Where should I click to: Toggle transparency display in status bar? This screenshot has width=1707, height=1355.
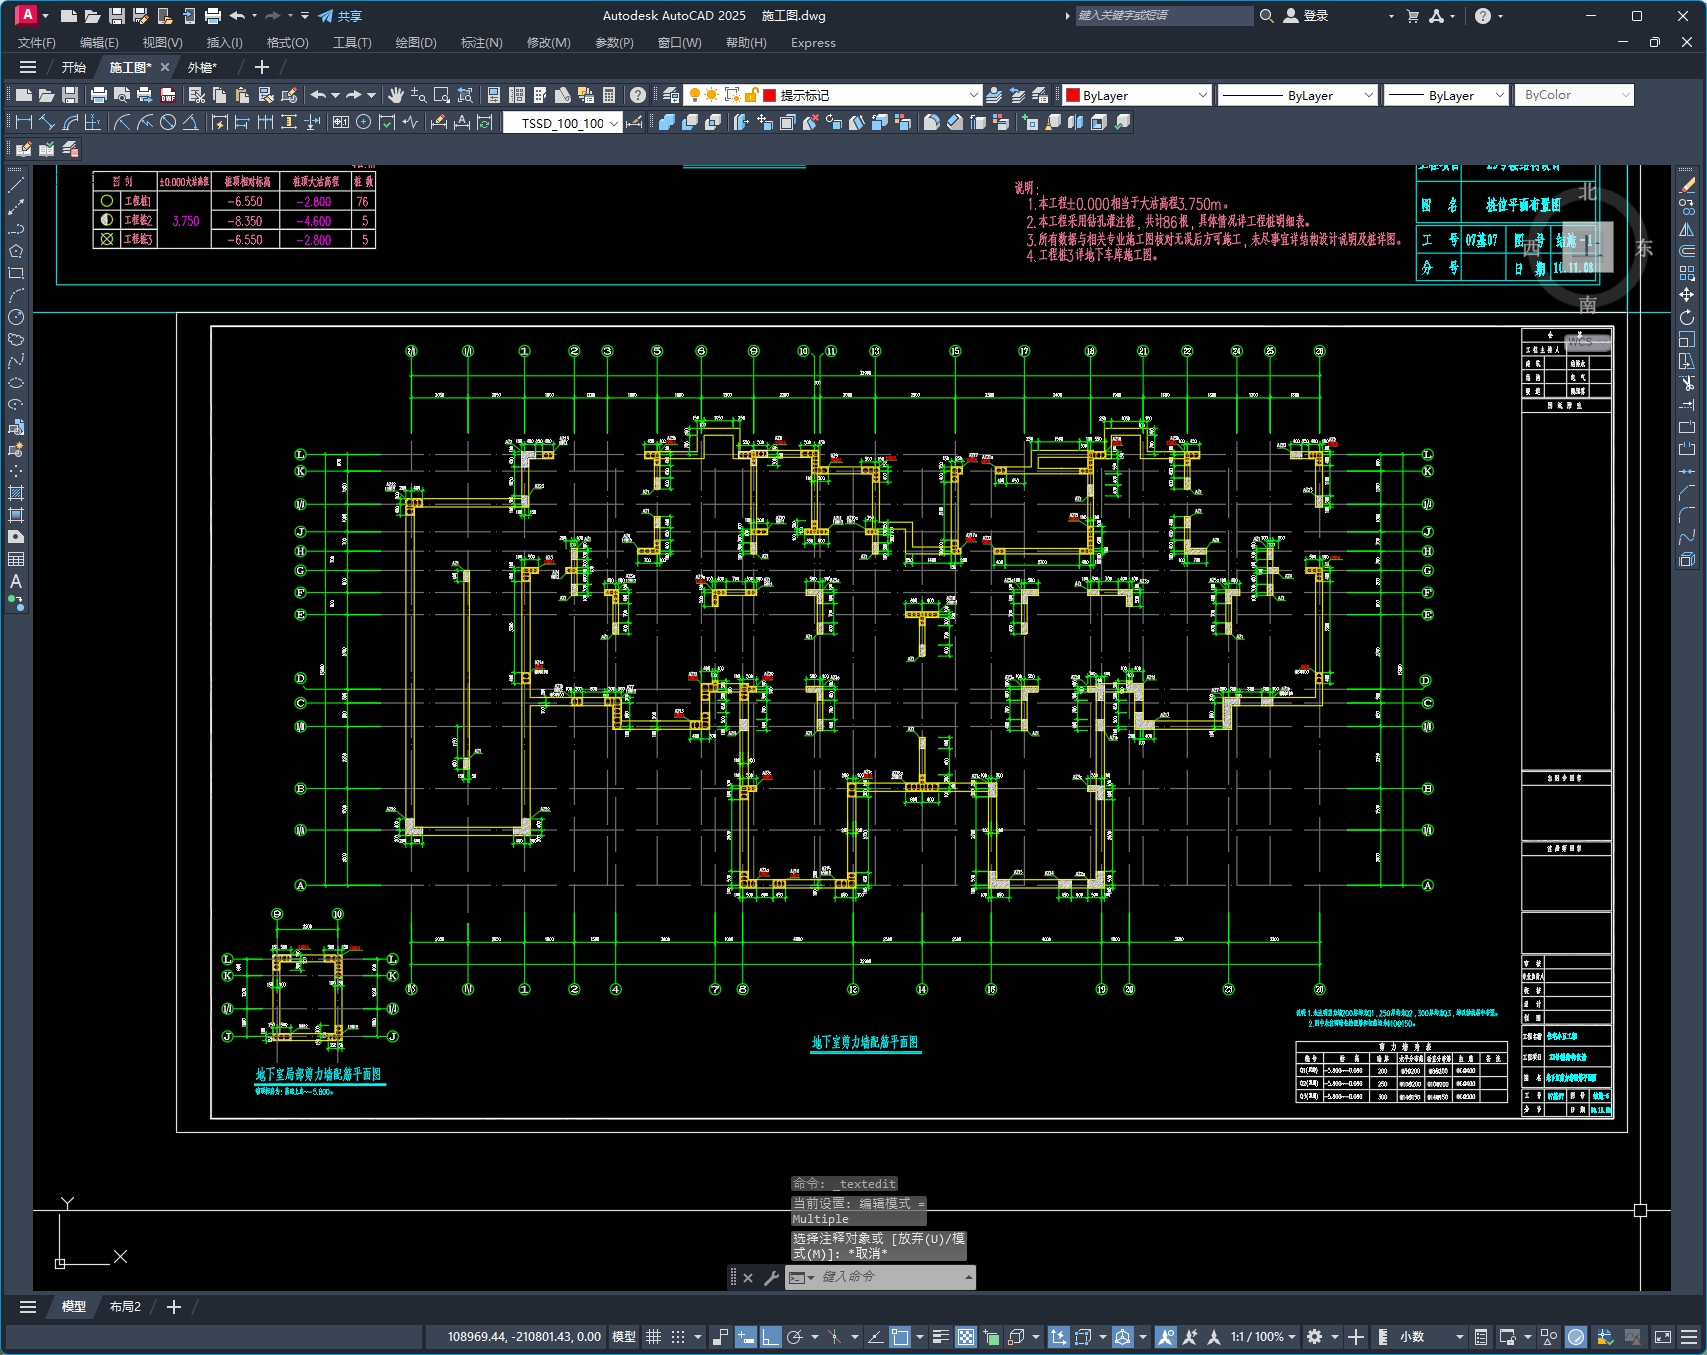pyautogui.click(x=966, y=1337)
